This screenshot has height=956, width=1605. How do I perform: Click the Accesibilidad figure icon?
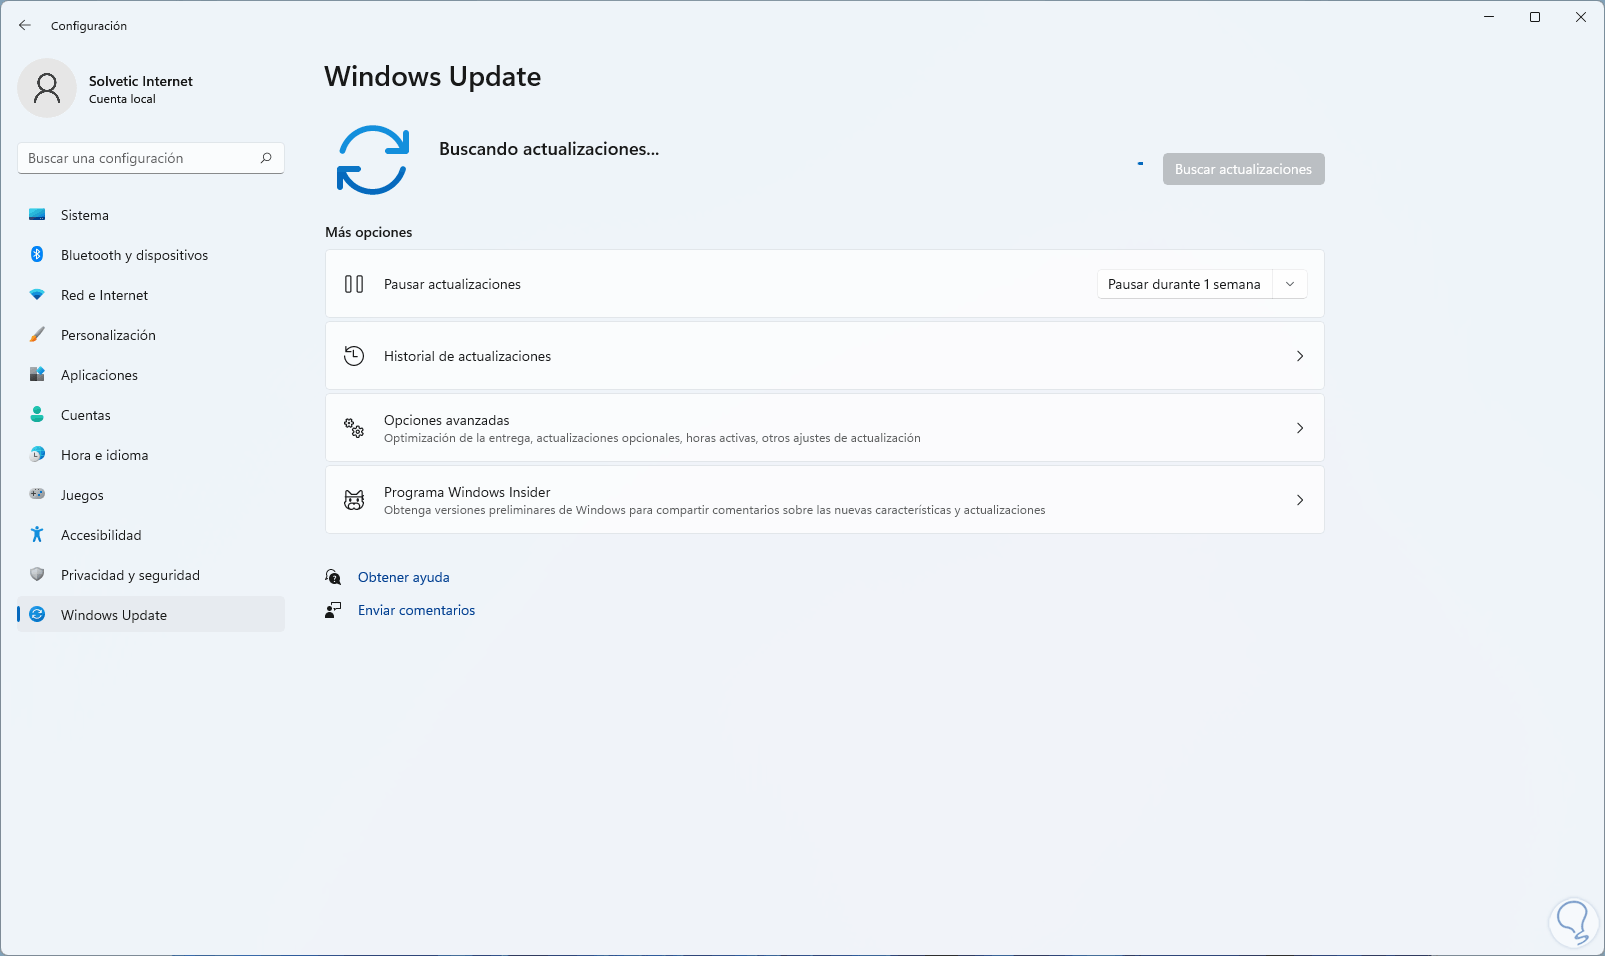tap(37, 535)
